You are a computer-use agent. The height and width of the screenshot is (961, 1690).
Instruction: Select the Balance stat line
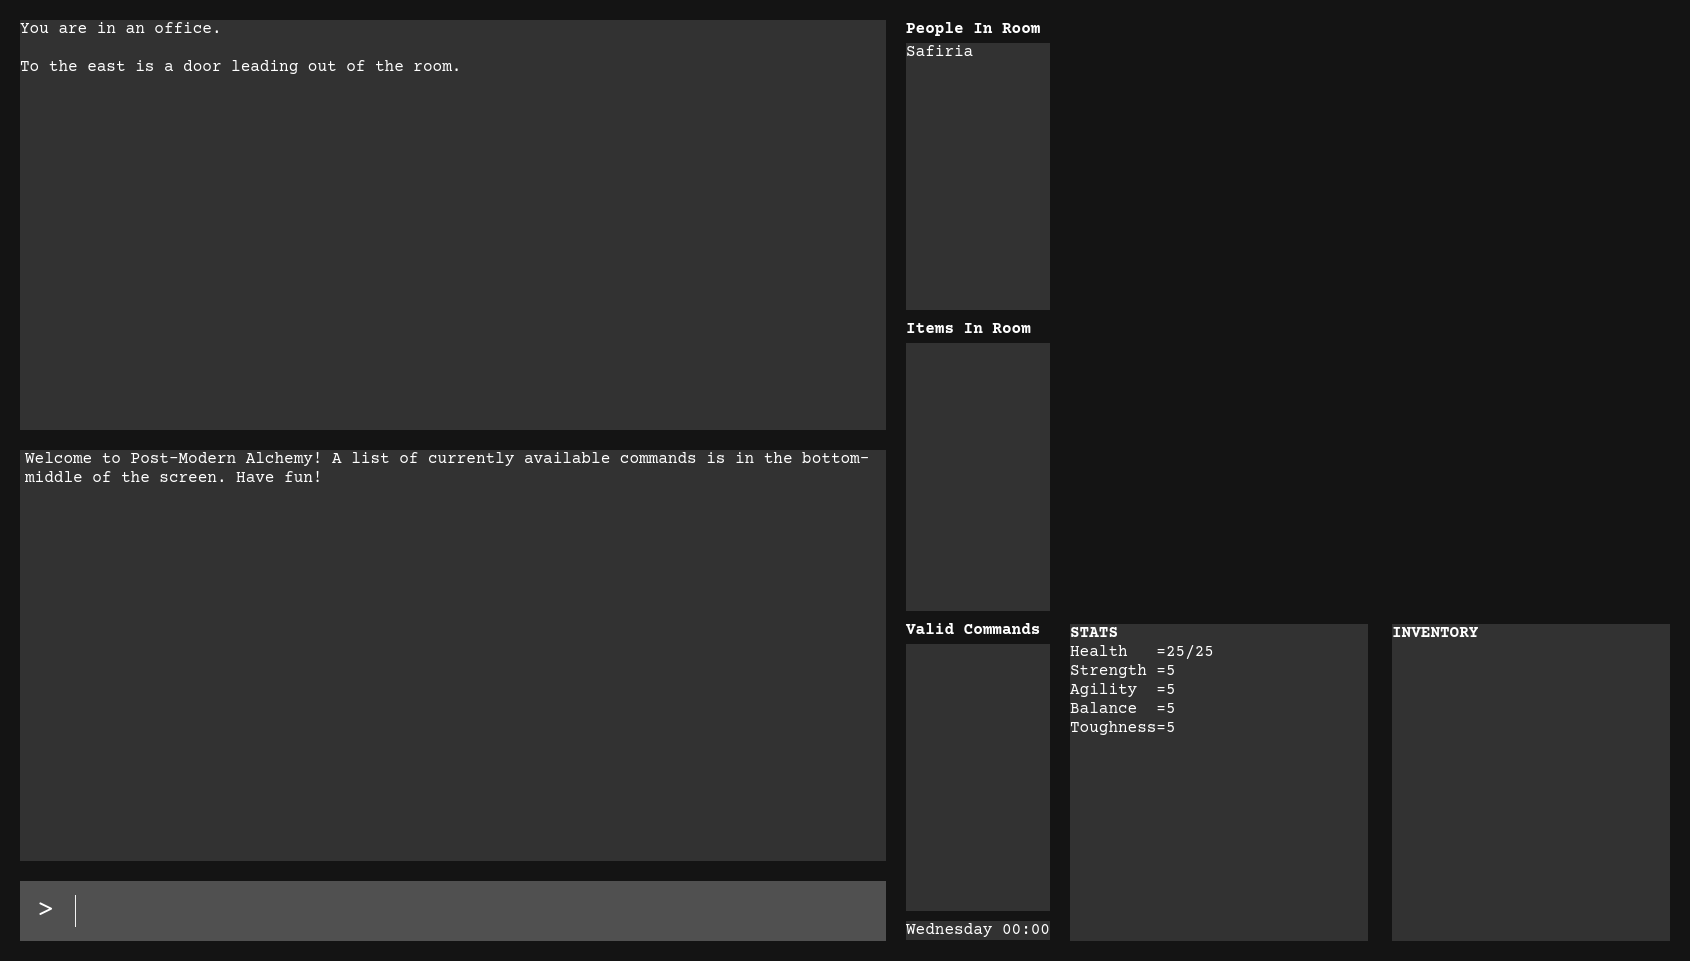point(1122,709)
